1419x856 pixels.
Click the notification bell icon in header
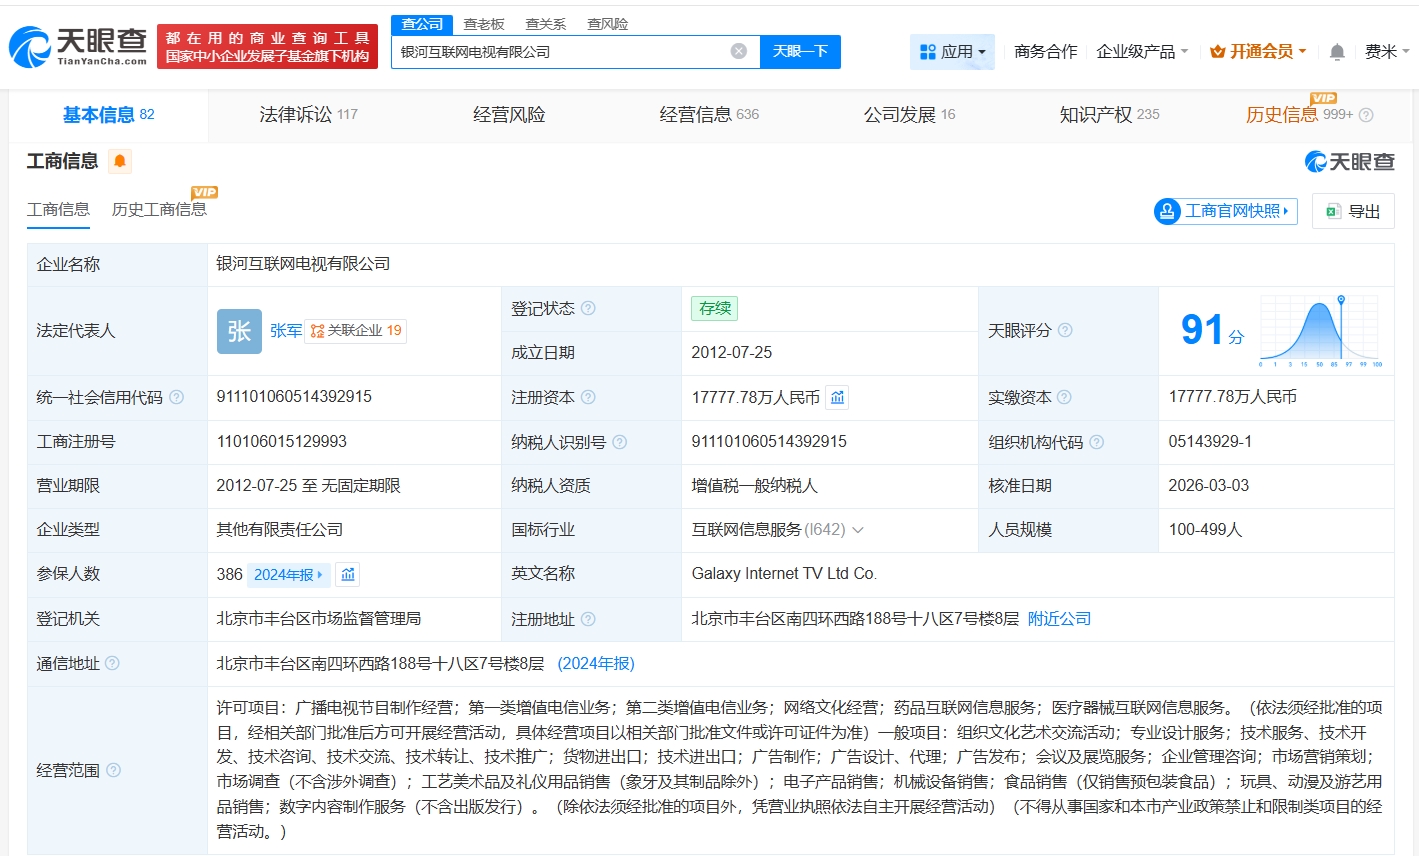(1337, 52)
